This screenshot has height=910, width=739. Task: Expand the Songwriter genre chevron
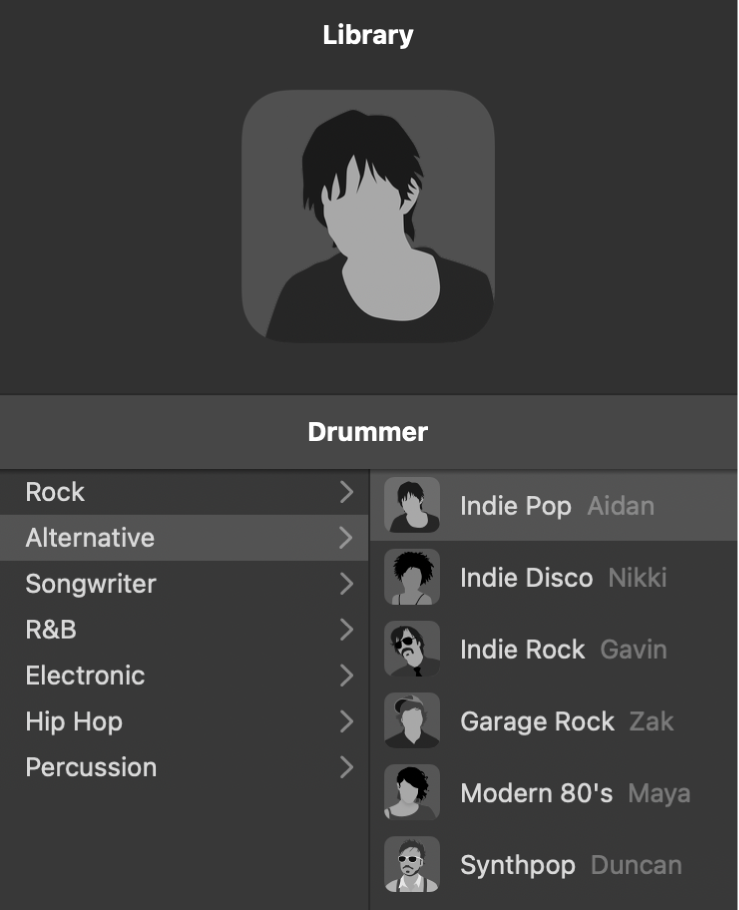[349, 584]
